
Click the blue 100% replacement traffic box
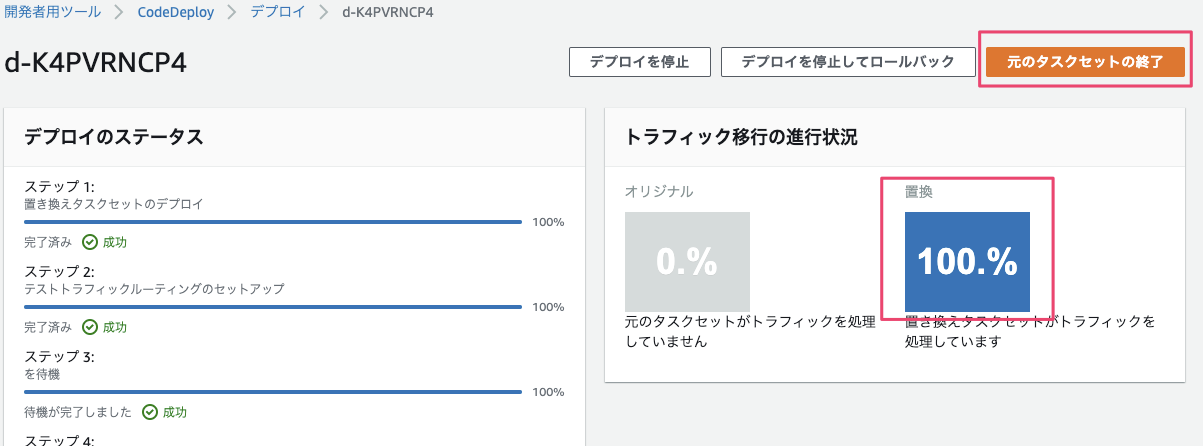tap(967, 261)
